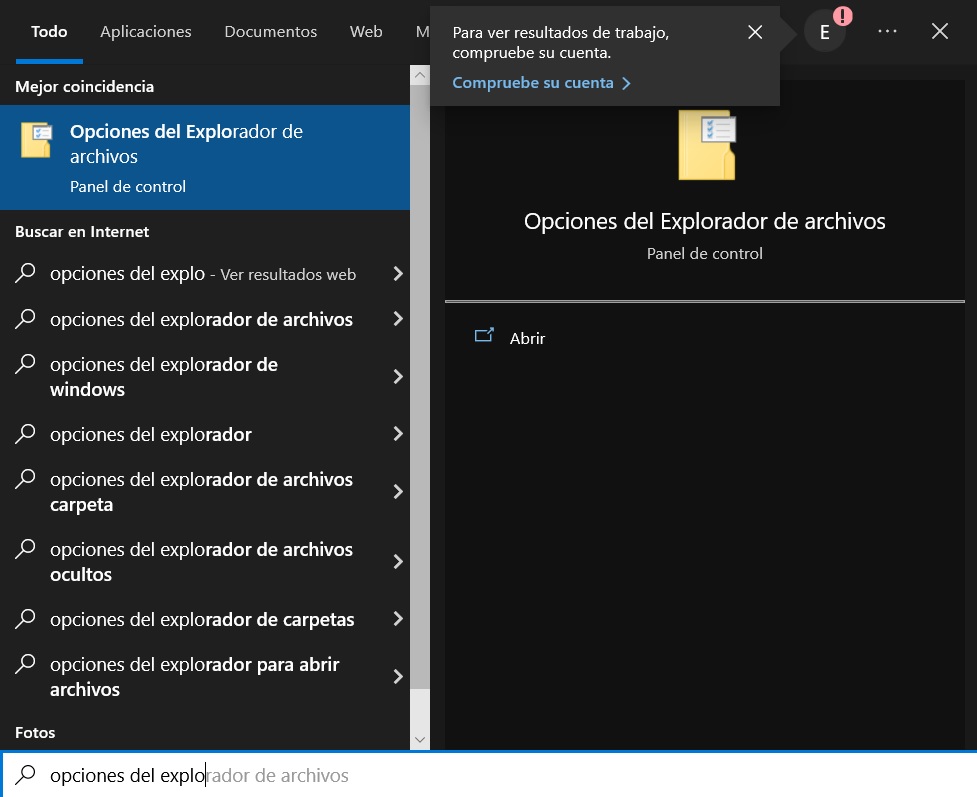Image resolution: width=977 pixels, height=797 pixels.
Task: Select suggestion 'opciones del explorador de carpetas'
Action: [x=205, y=619]
